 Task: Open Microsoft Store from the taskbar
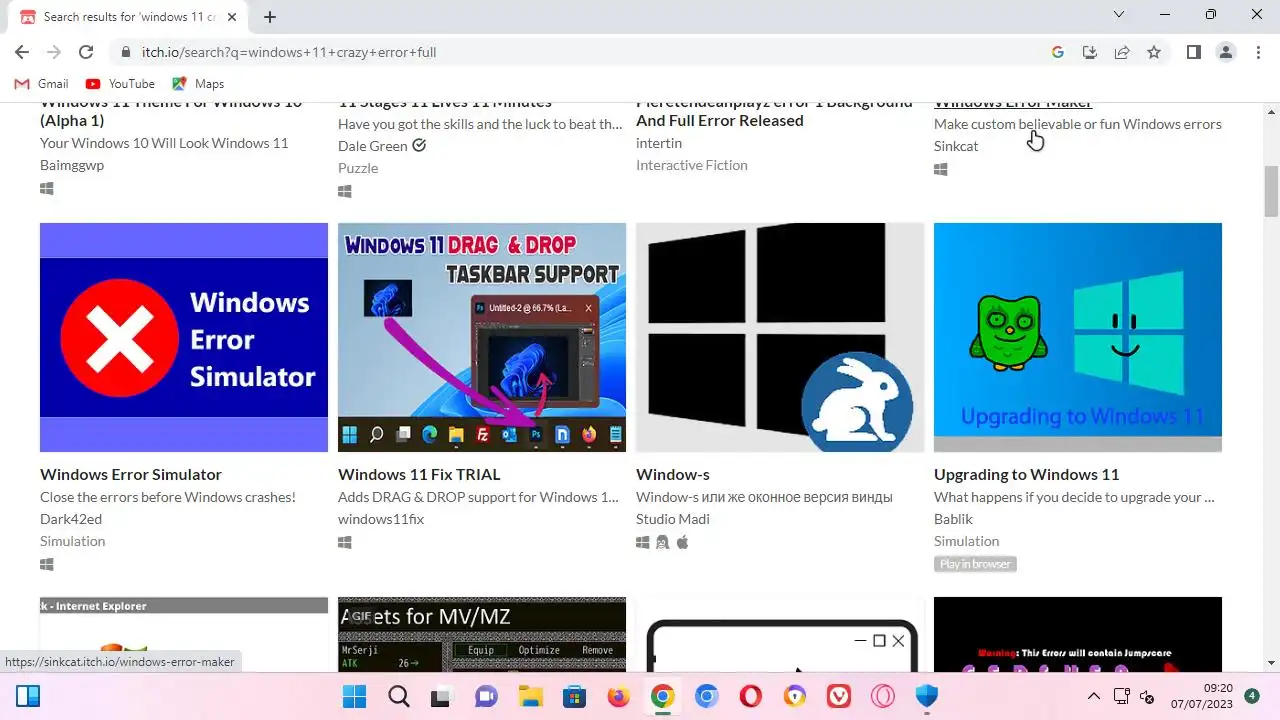tap(574, 696)
